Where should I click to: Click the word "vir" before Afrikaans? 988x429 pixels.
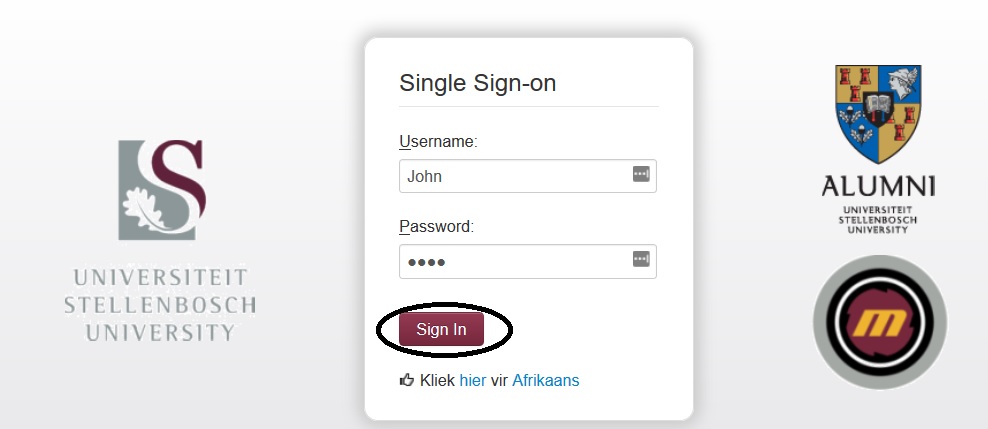[x=499, y=380]
